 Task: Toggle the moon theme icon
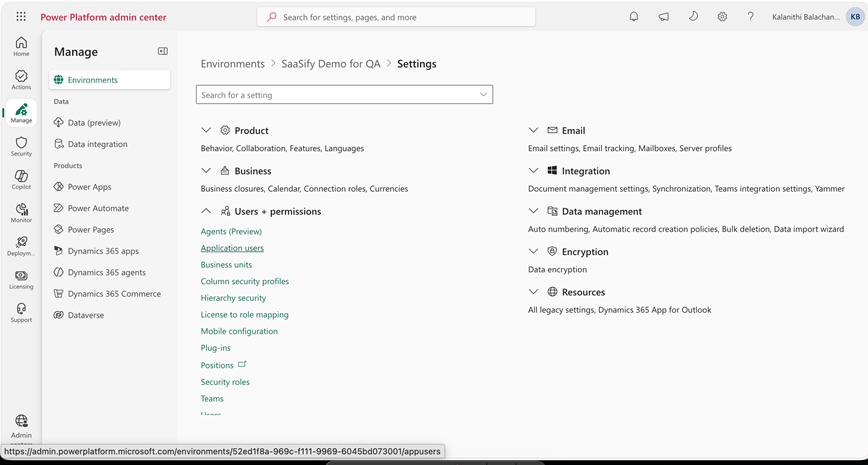click(x=693, y=17)
